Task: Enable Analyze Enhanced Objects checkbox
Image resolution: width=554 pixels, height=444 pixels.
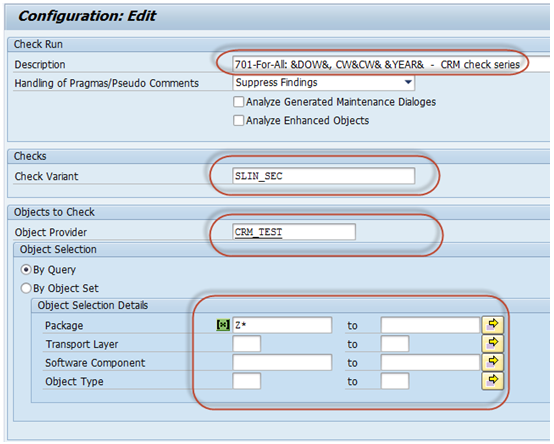Action: point(238,120)
